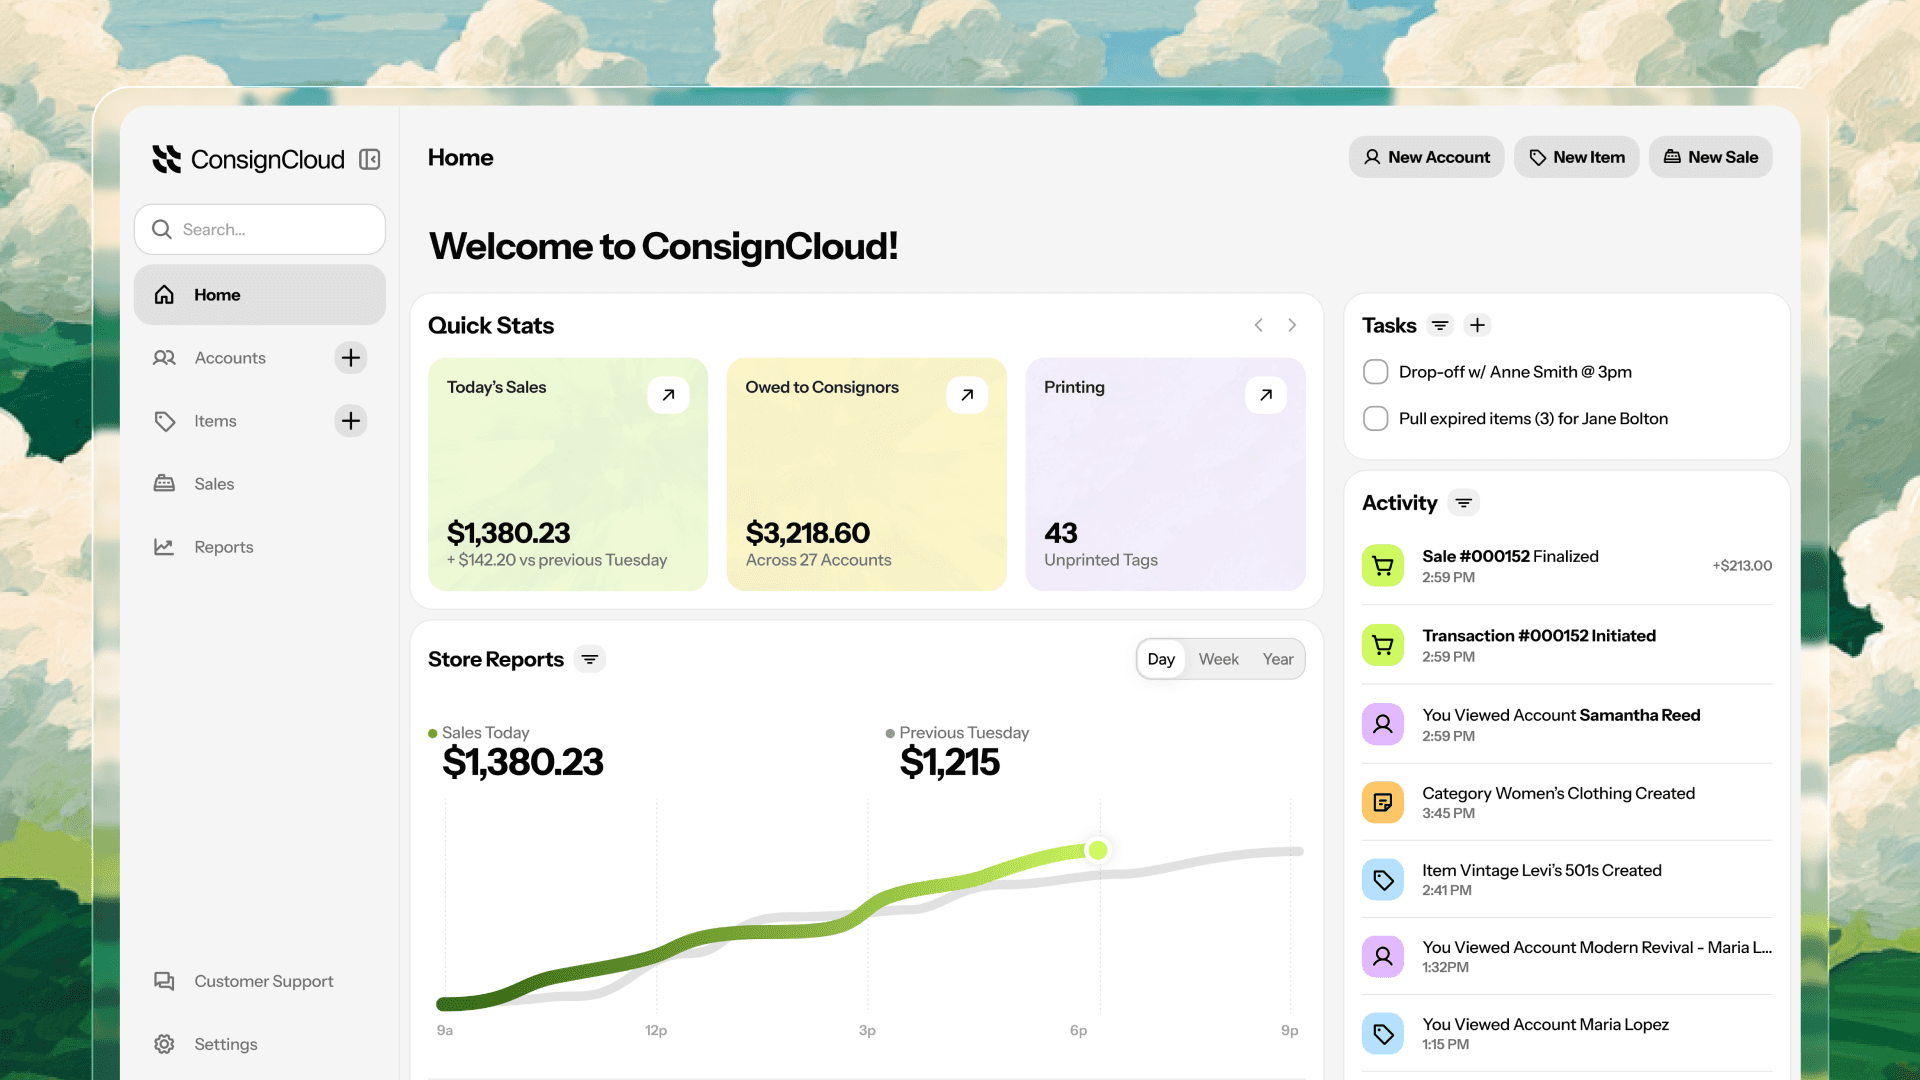Viewport: 1920px width, 1080px height.
Task: Add a new task with plus icon
Action: [x=1477, y=325]
